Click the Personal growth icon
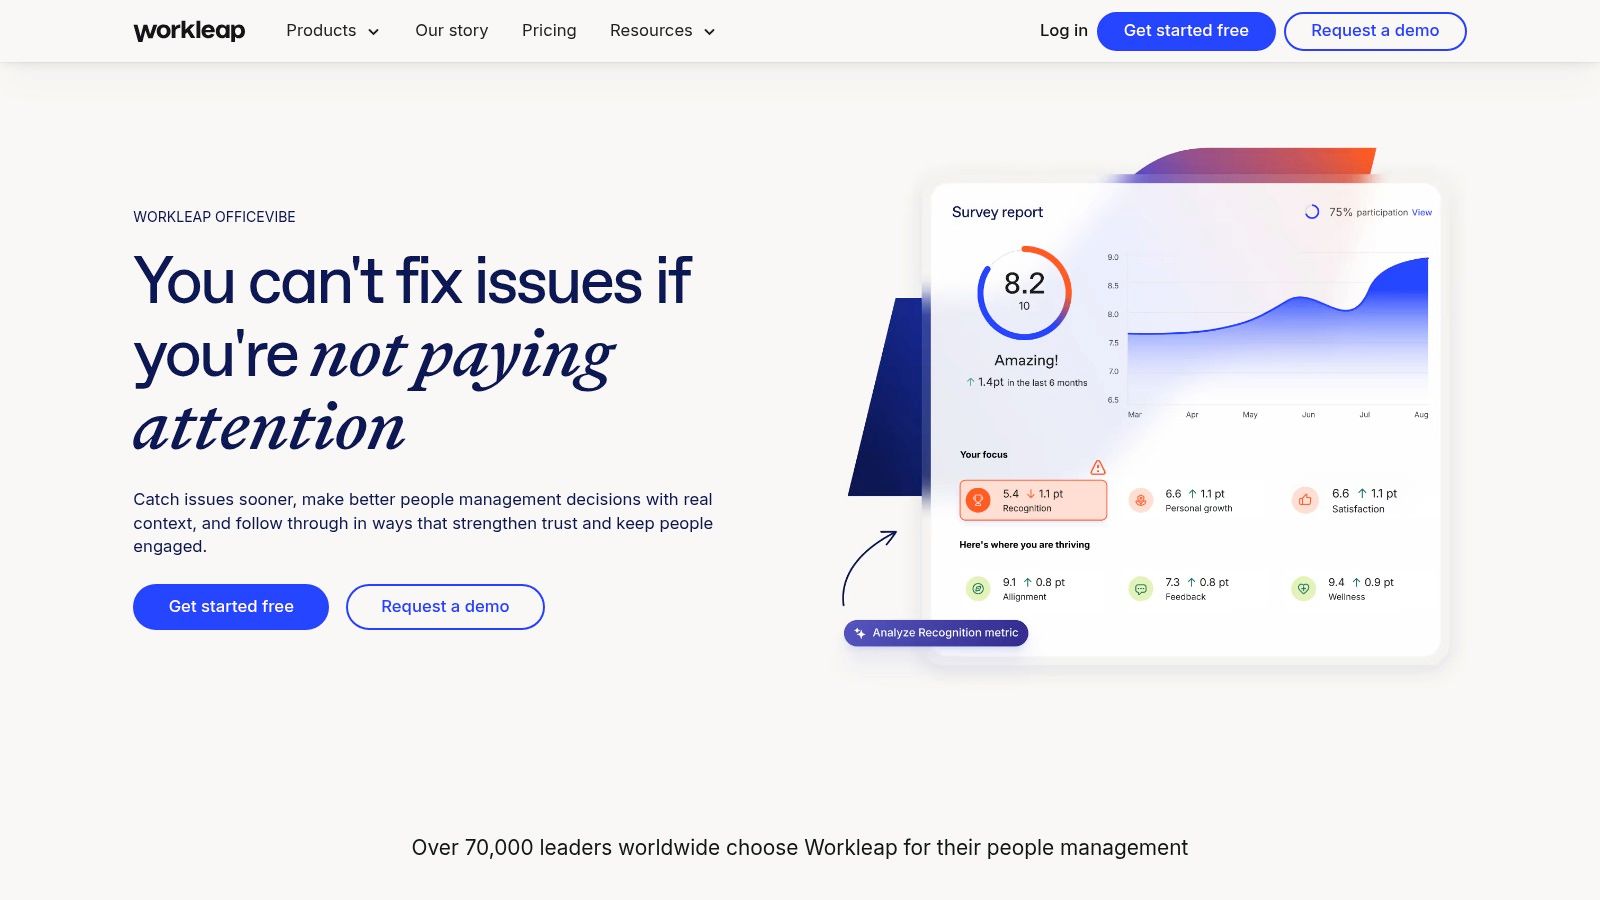Image resolution: width=1600 pixels, height=900 pixels. coord(1141,500)
